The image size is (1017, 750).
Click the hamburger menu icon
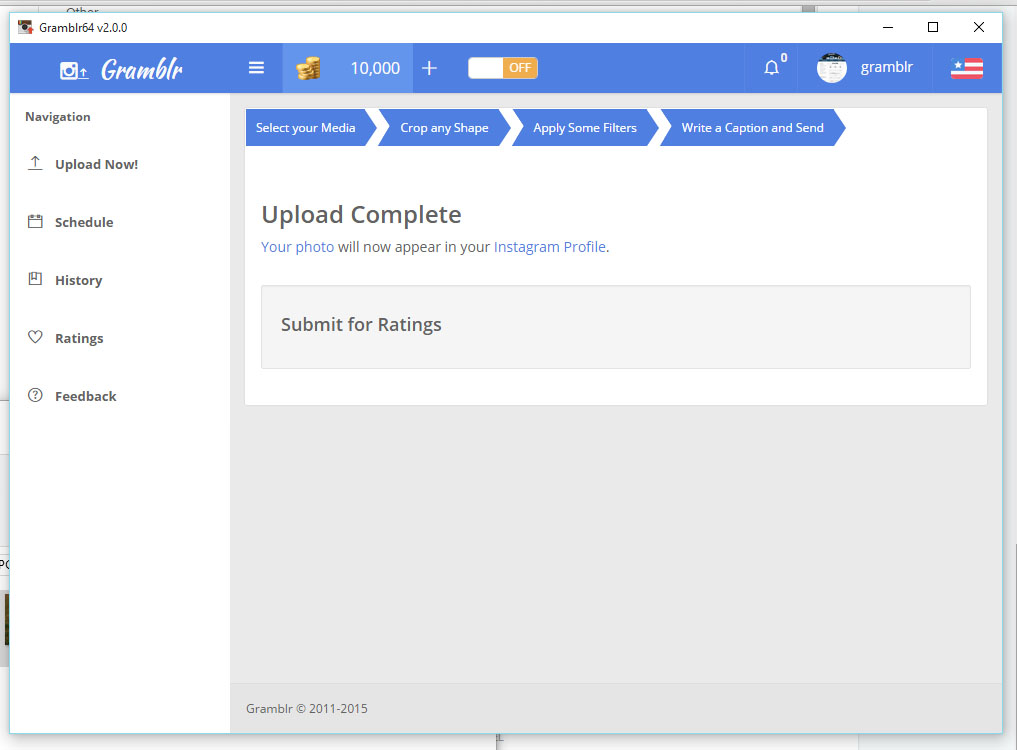256,68
